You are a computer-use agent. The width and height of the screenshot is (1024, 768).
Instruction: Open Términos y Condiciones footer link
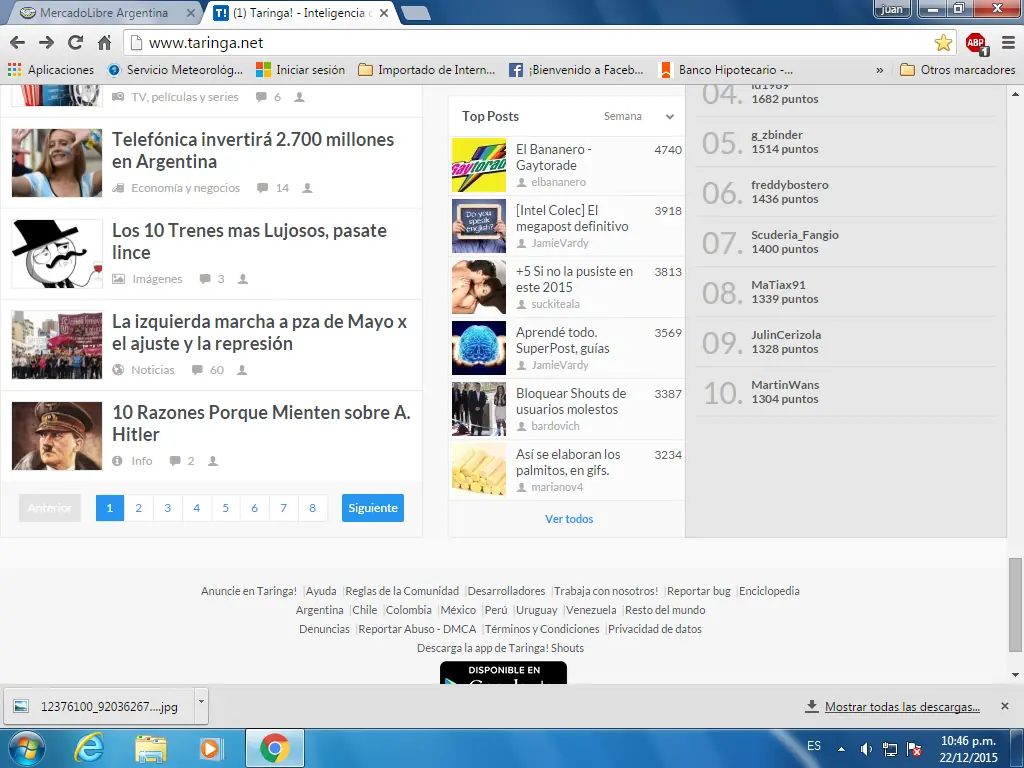[542, 629]
